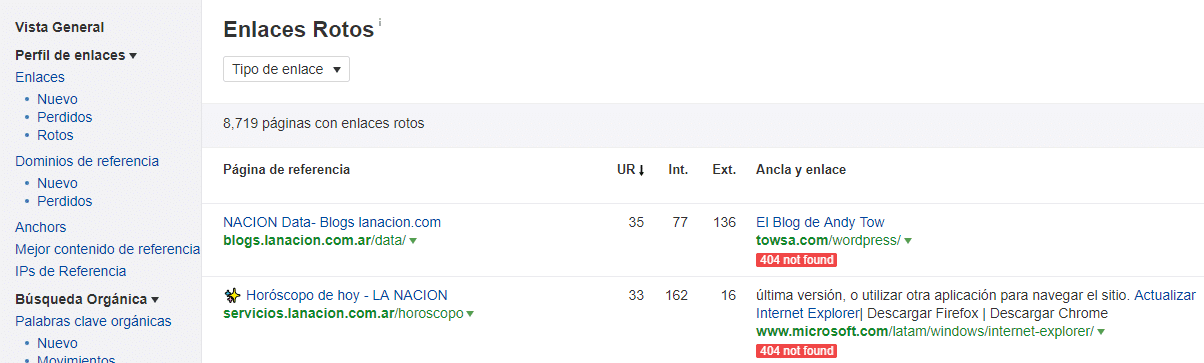Expand the towsa.com/wordpress/ URL arrow

tap(908, 241)
